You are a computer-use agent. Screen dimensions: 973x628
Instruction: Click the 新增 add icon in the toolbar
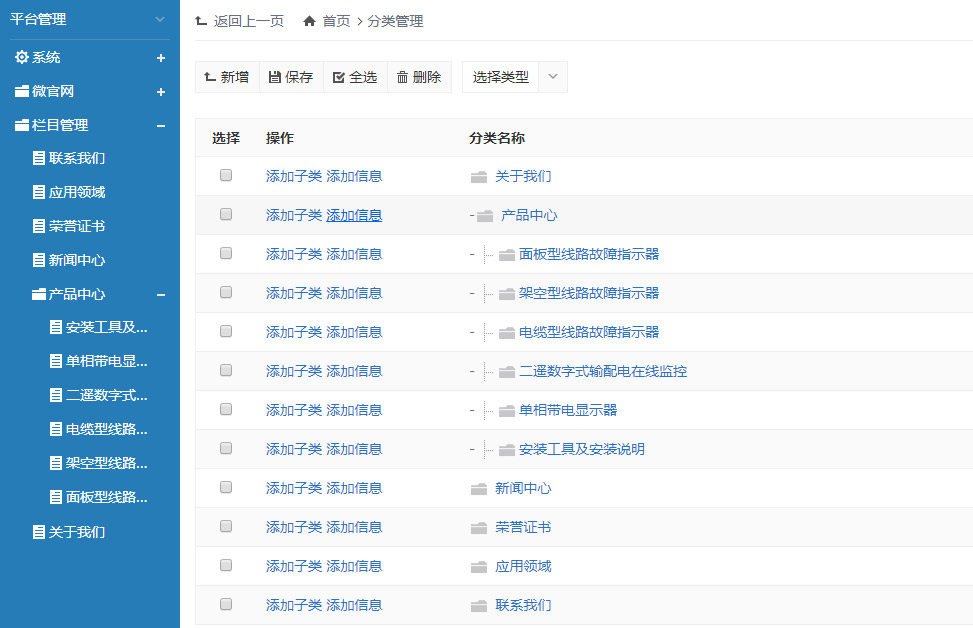point(210,76)
